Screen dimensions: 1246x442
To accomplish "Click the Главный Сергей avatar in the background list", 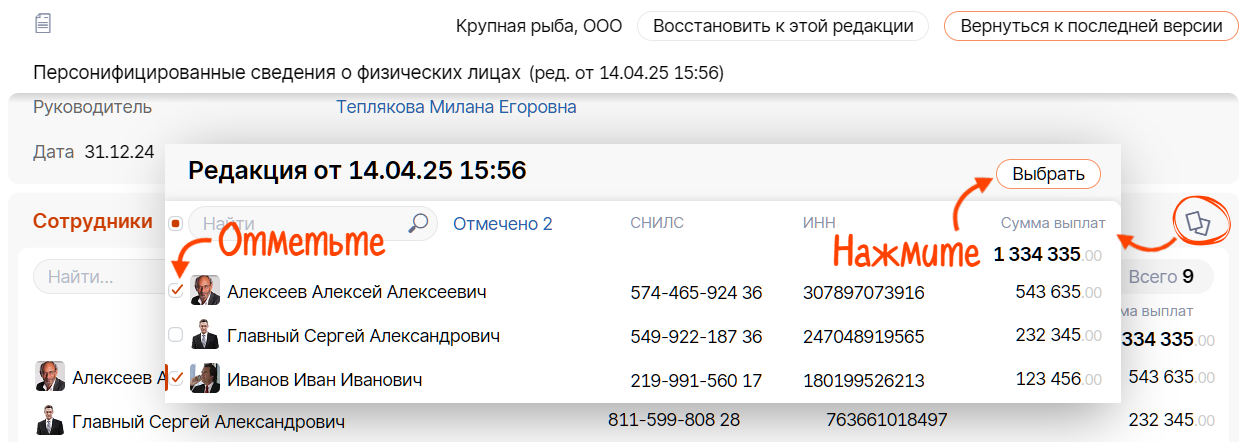I will 49,421.
